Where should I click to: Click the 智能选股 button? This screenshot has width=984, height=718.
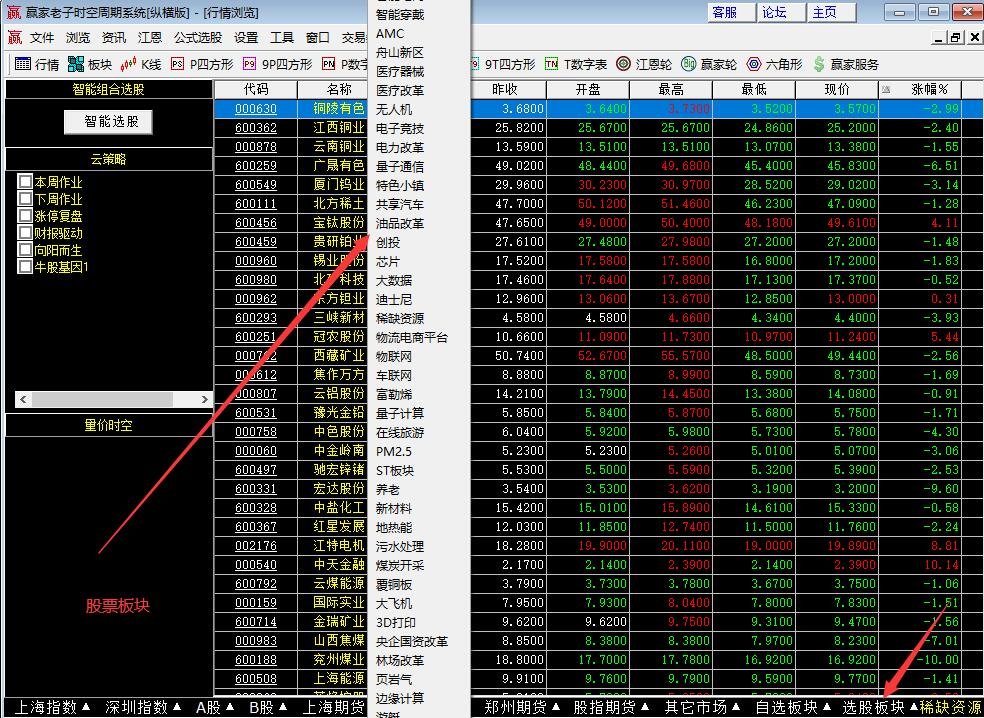coord(109,121)
